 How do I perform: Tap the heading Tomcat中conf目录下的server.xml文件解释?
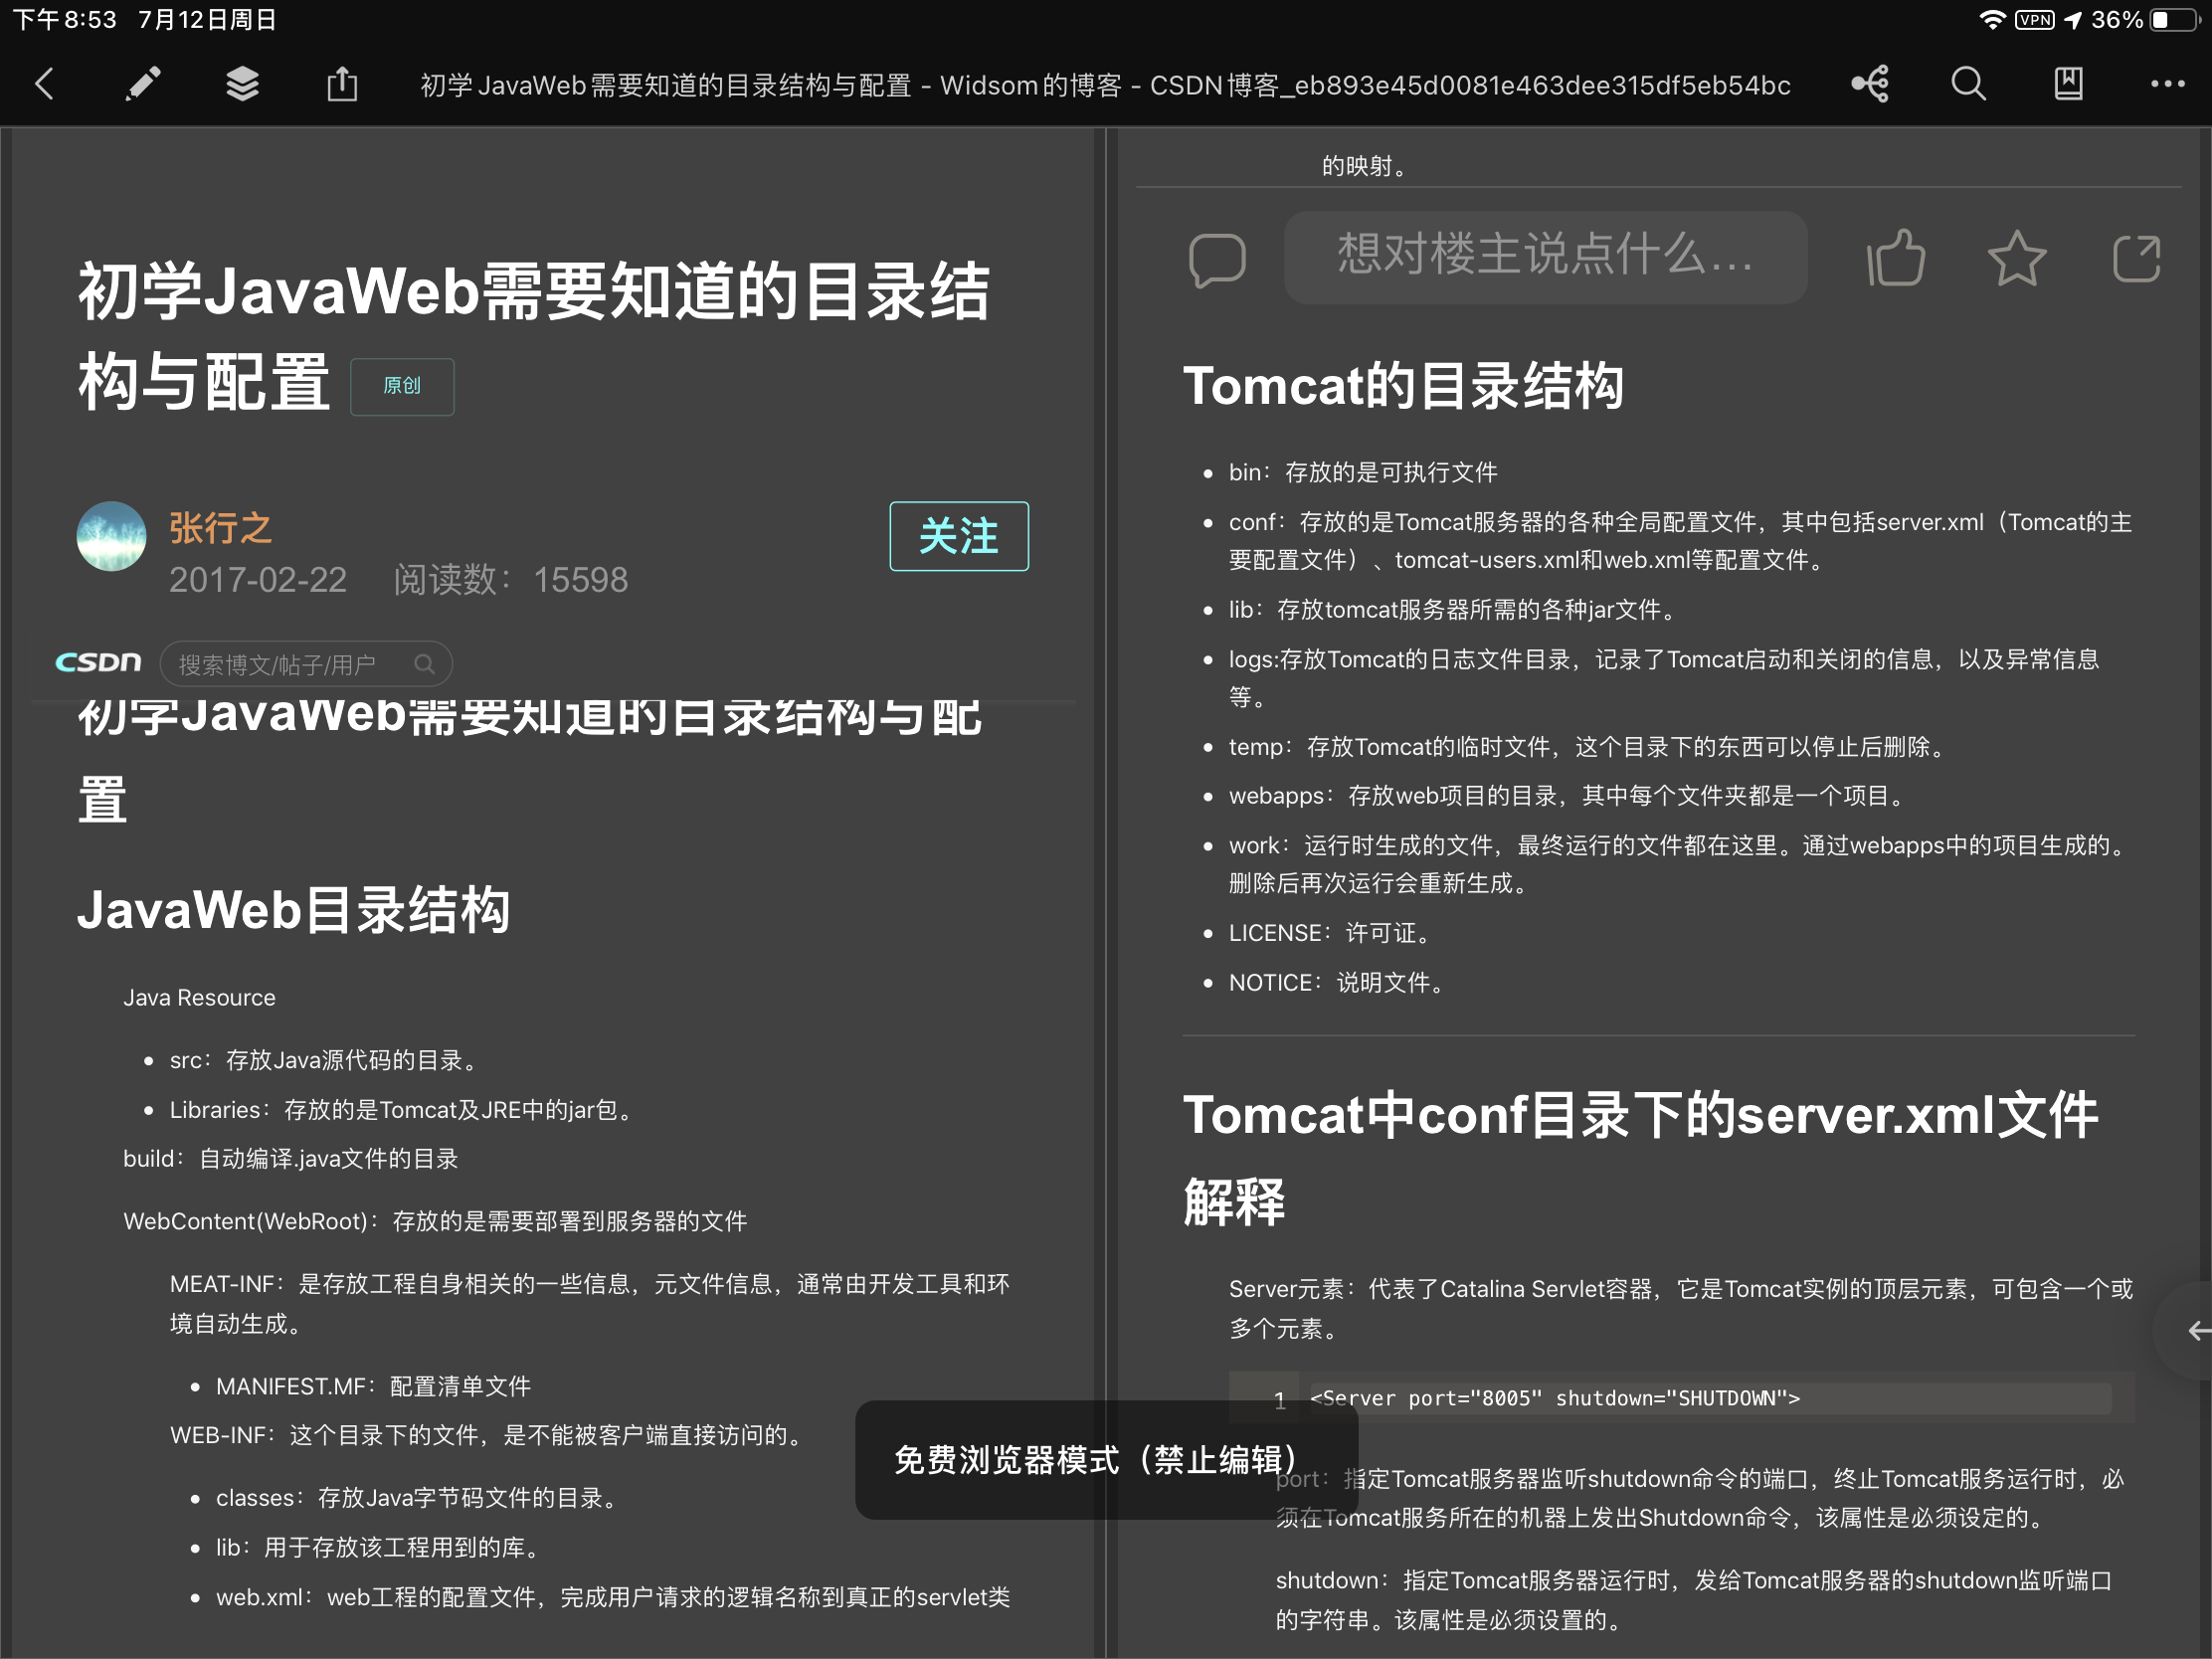click(x=1641, y=1158)
